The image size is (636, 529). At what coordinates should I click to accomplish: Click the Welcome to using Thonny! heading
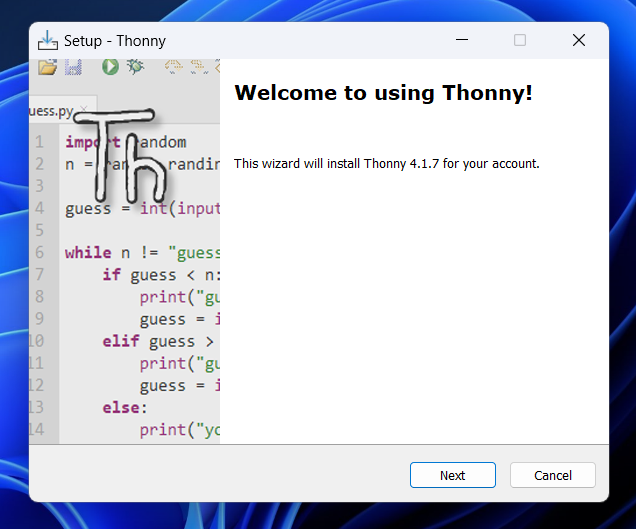pos(383,93)
